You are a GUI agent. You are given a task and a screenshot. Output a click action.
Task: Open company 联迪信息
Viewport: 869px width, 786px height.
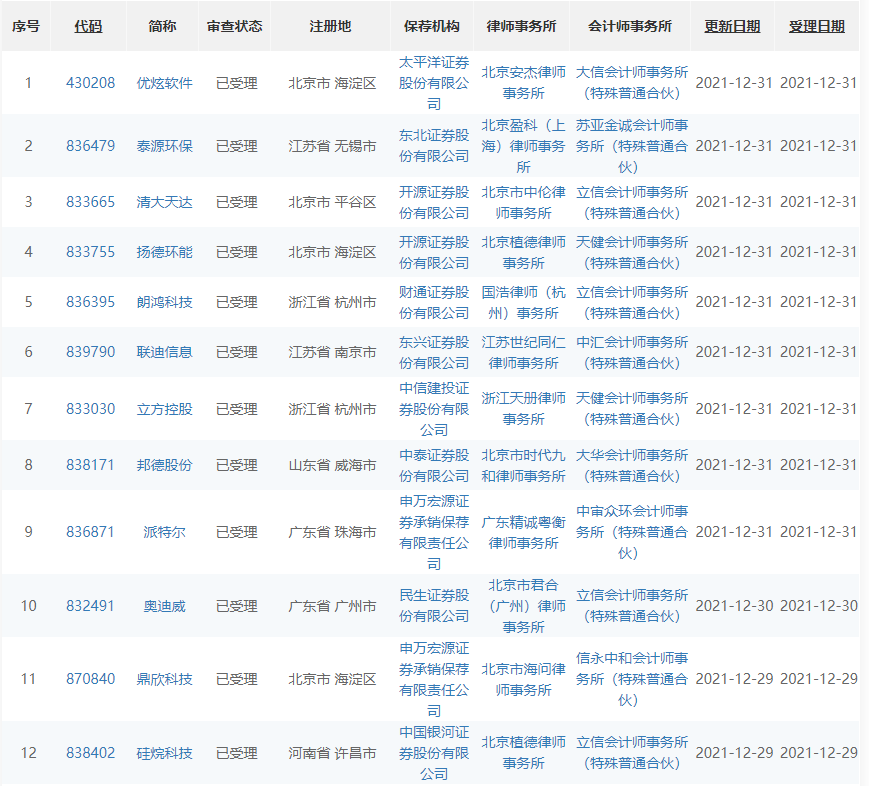pyautogui.click(x=165, y=352)
